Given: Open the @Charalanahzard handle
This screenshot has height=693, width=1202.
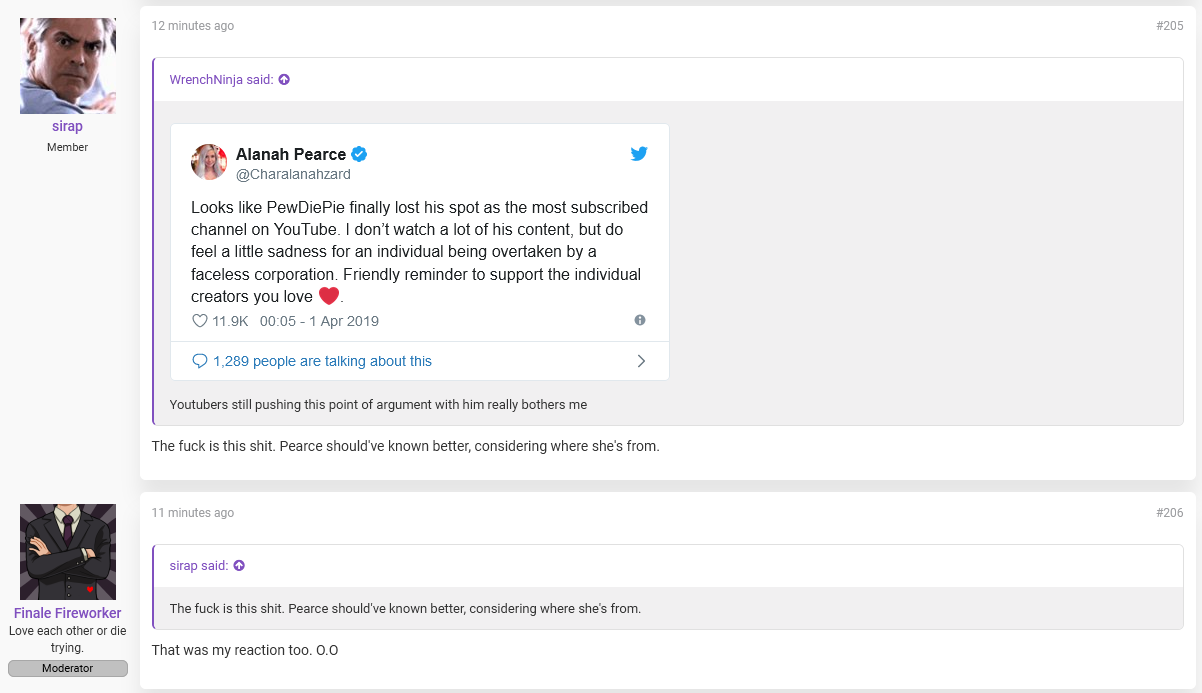Looking at the screenshot, I should pos(293,174).
